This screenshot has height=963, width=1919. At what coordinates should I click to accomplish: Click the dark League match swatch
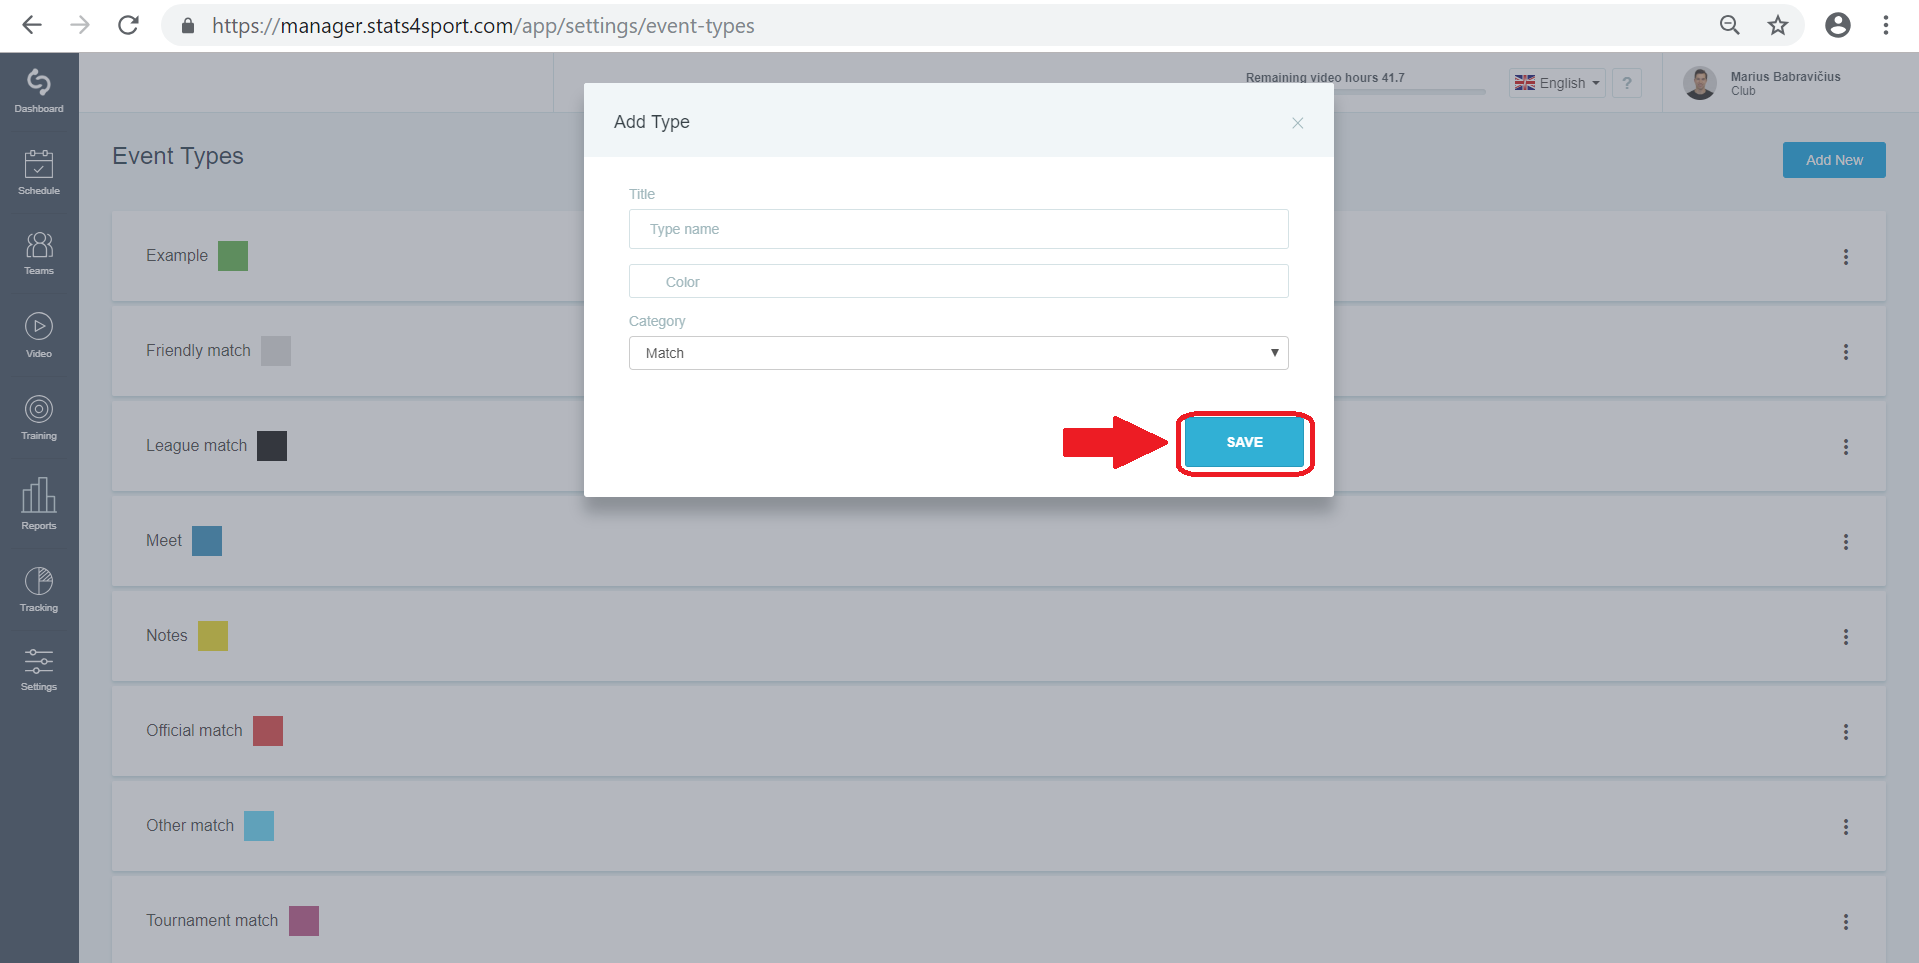pos(272,446)
